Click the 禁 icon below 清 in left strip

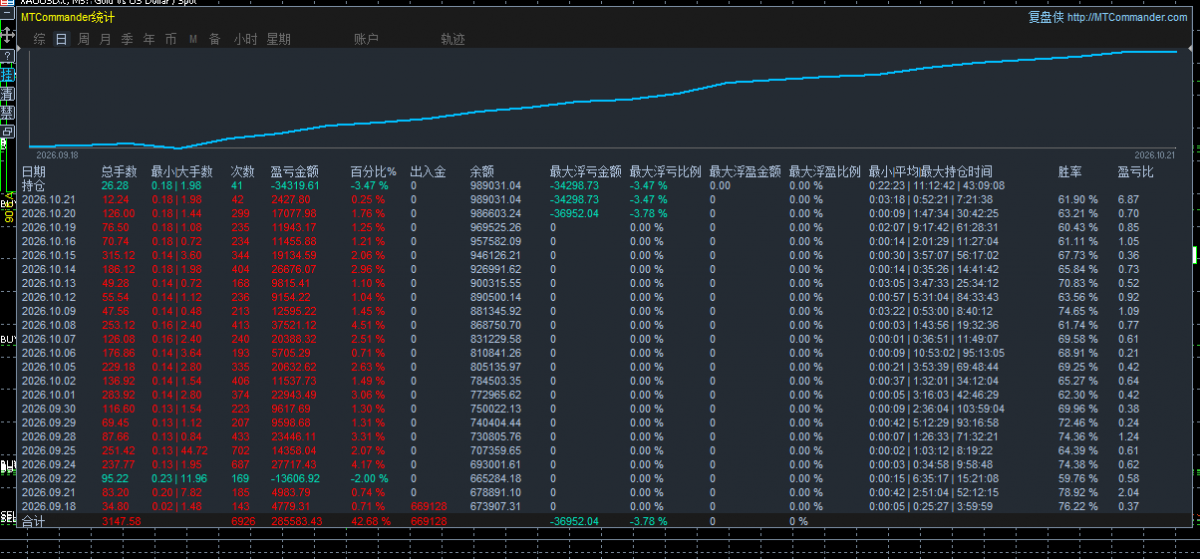coord(7,113)
